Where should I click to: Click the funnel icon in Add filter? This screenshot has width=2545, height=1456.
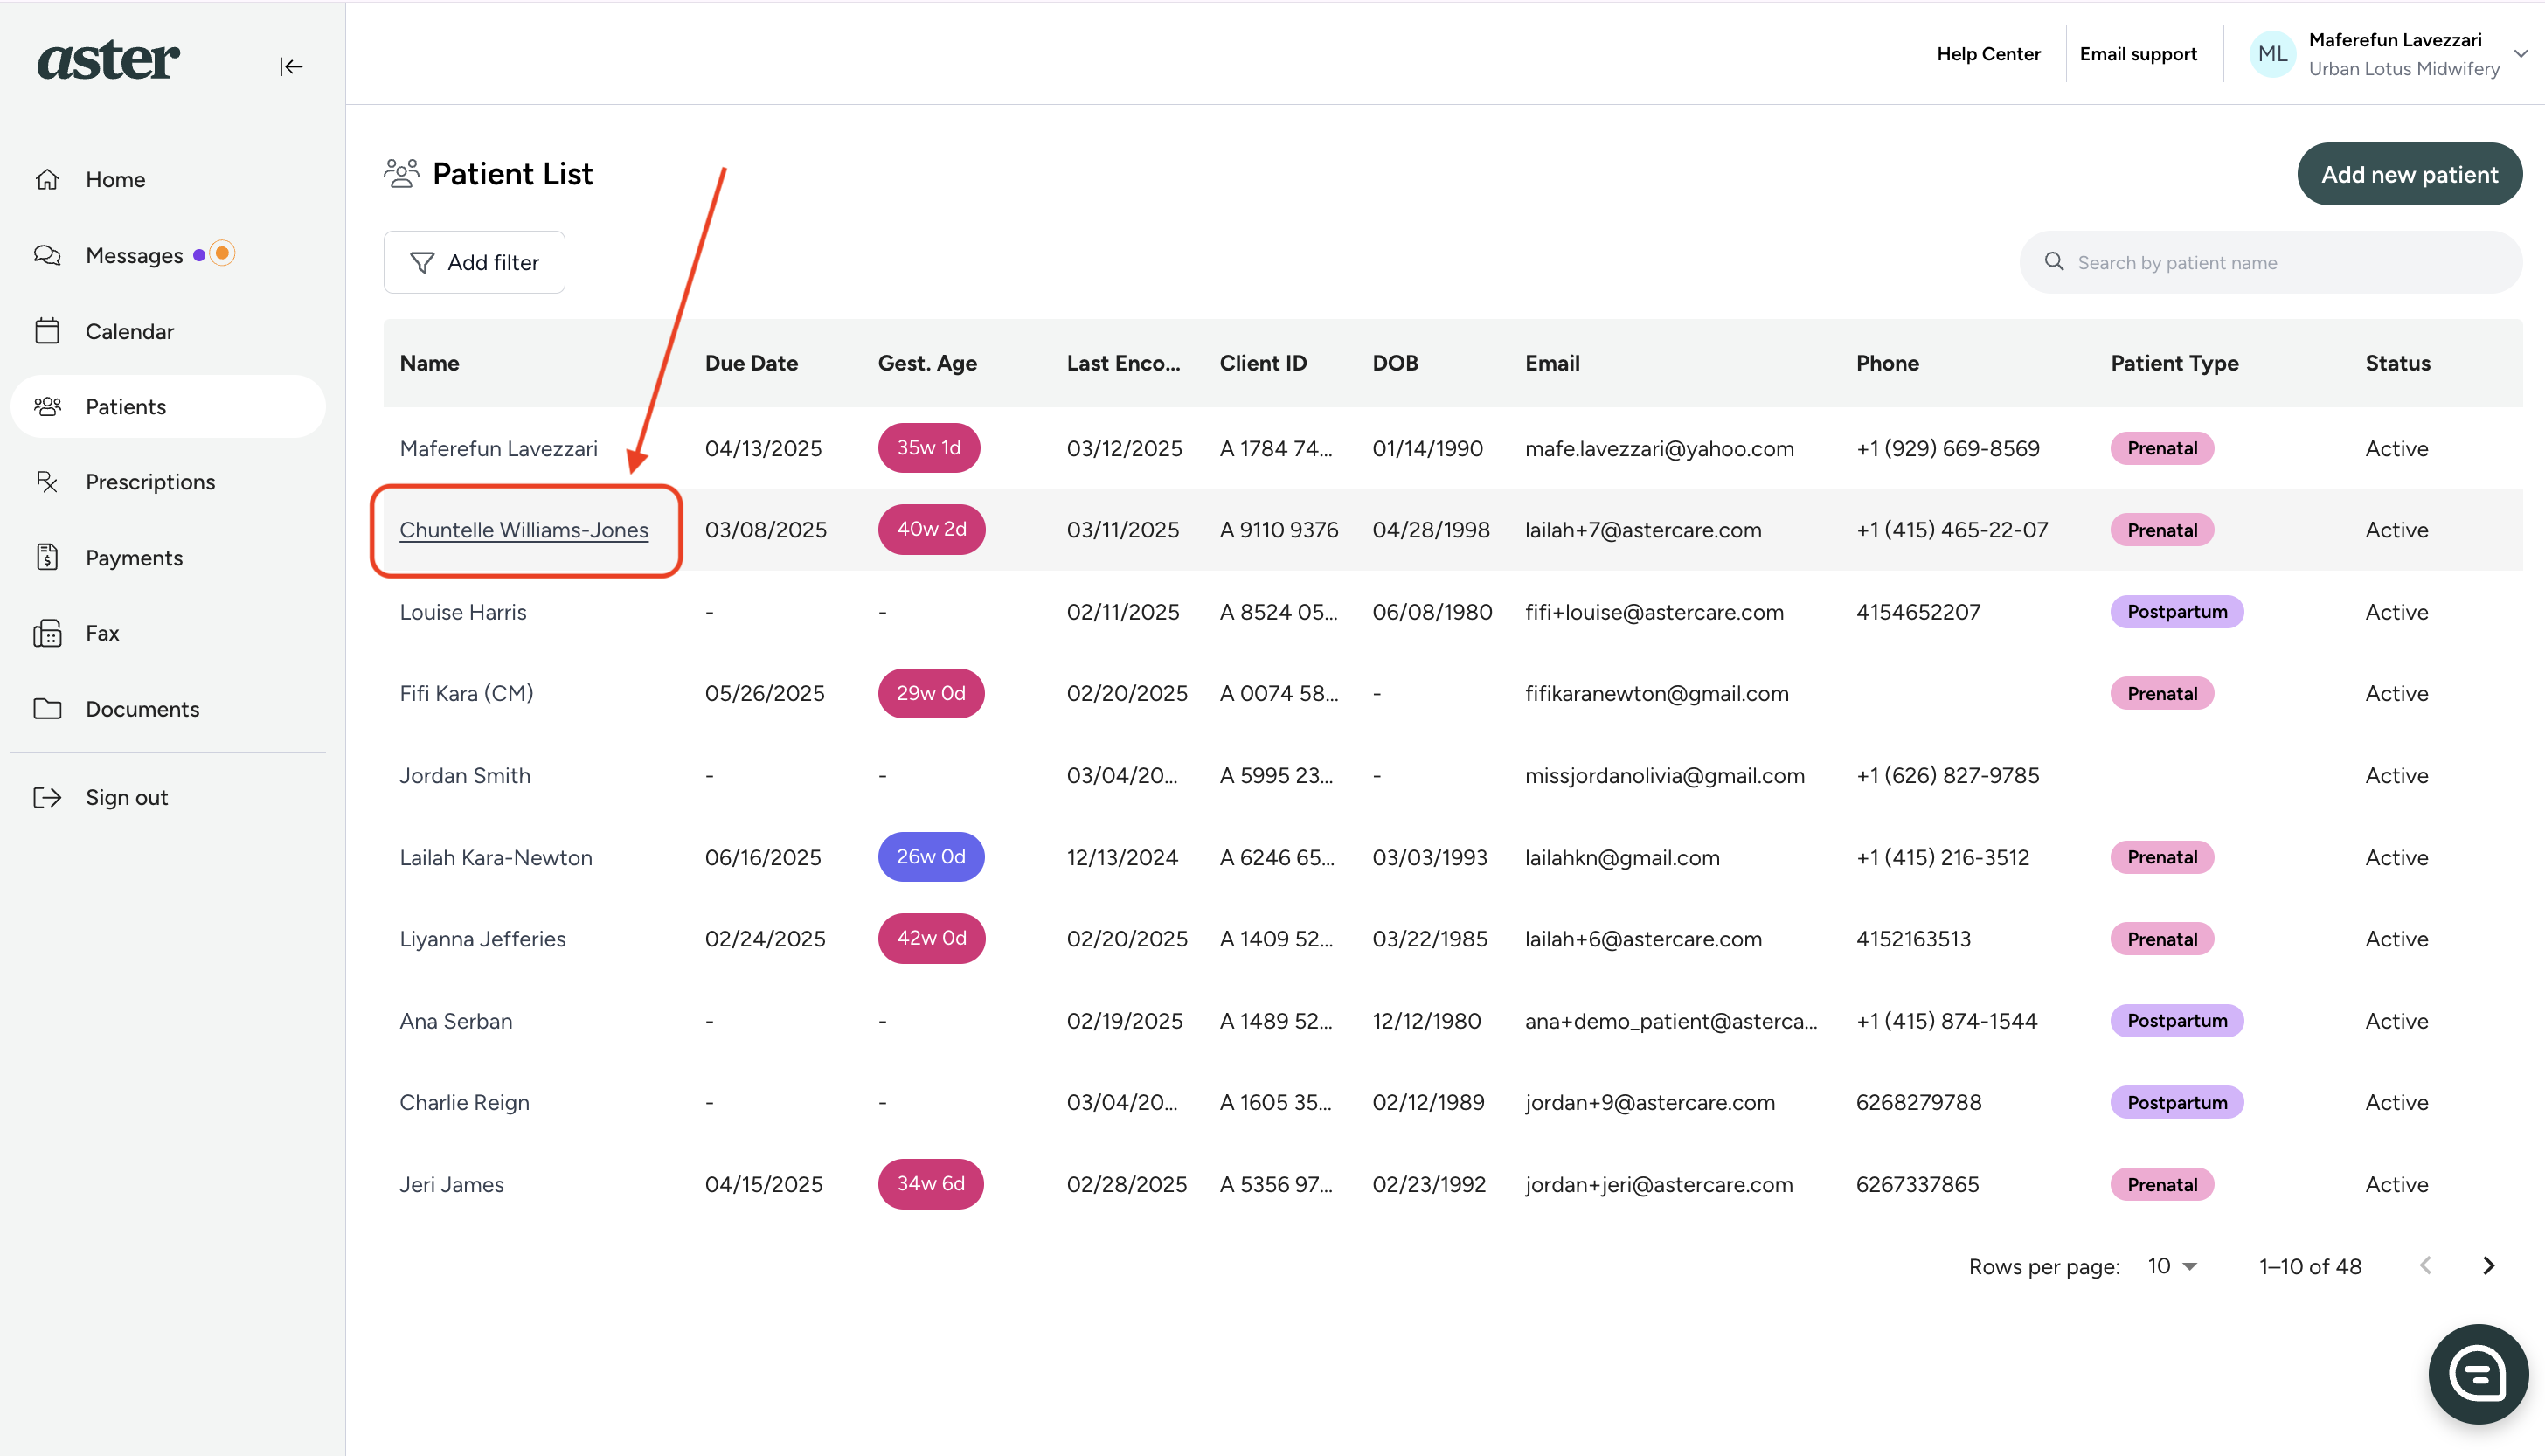422,262
